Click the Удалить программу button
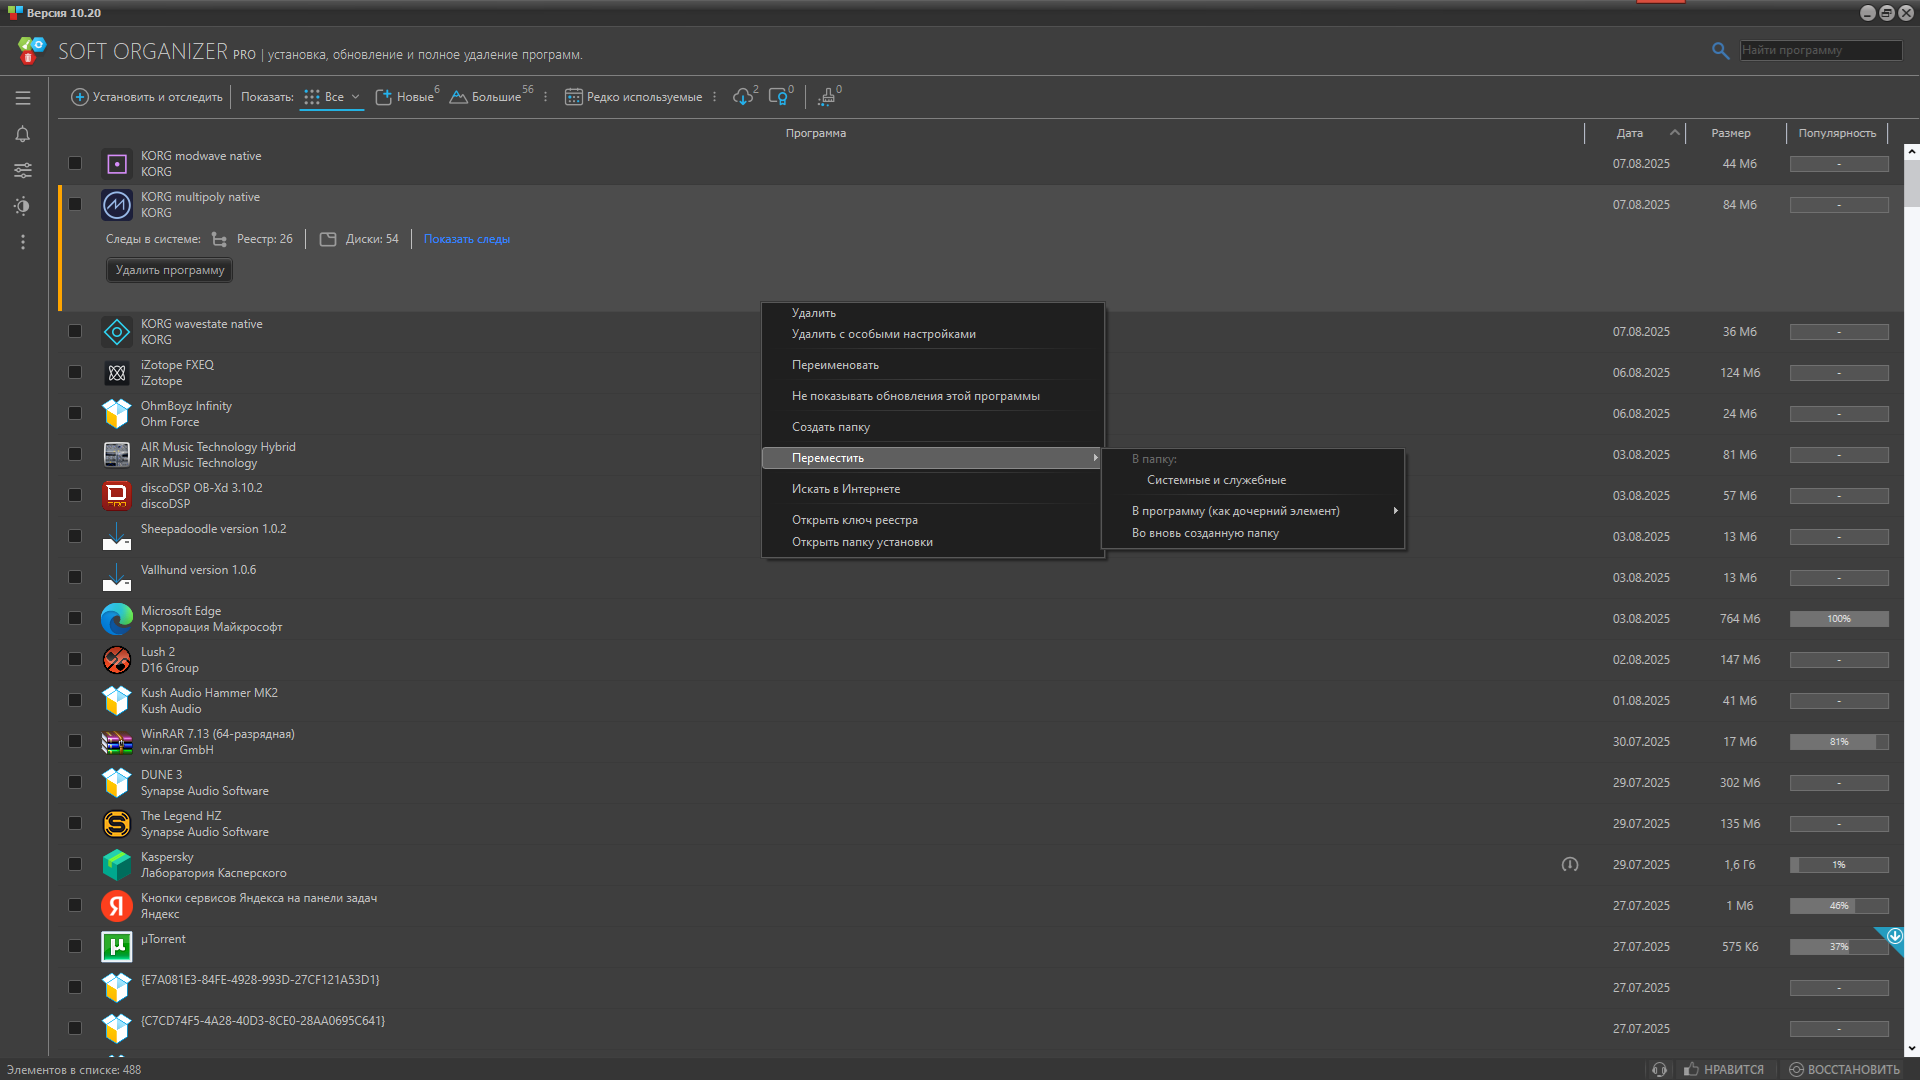The height and width of the screenshot is (1080, 1920). click(x=169, y=270)
